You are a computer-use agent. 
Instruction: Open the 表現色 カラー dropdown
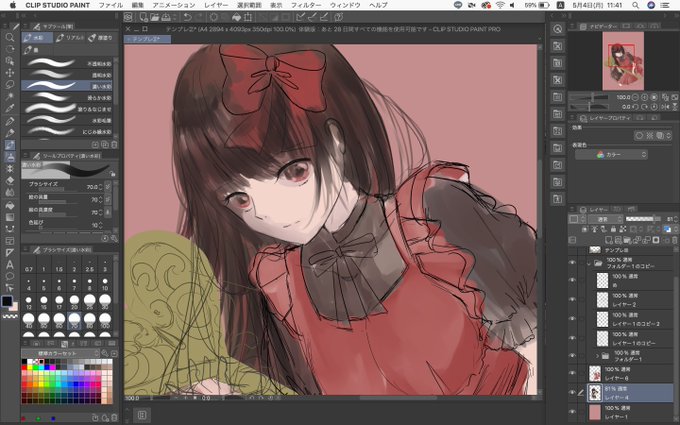pyautogui.click(x=611, y=154)
